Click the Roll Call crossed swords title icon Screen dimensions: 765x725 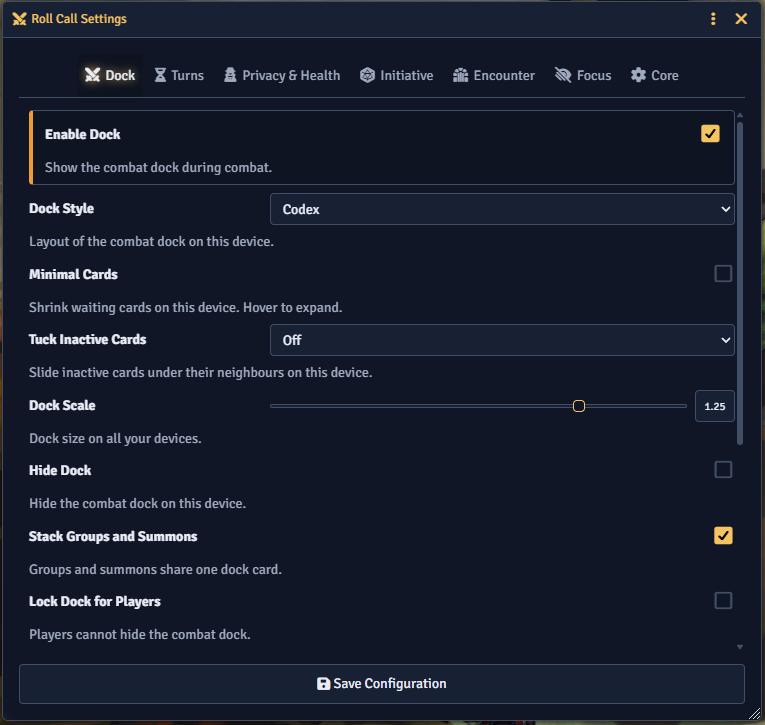coord(19,19)
